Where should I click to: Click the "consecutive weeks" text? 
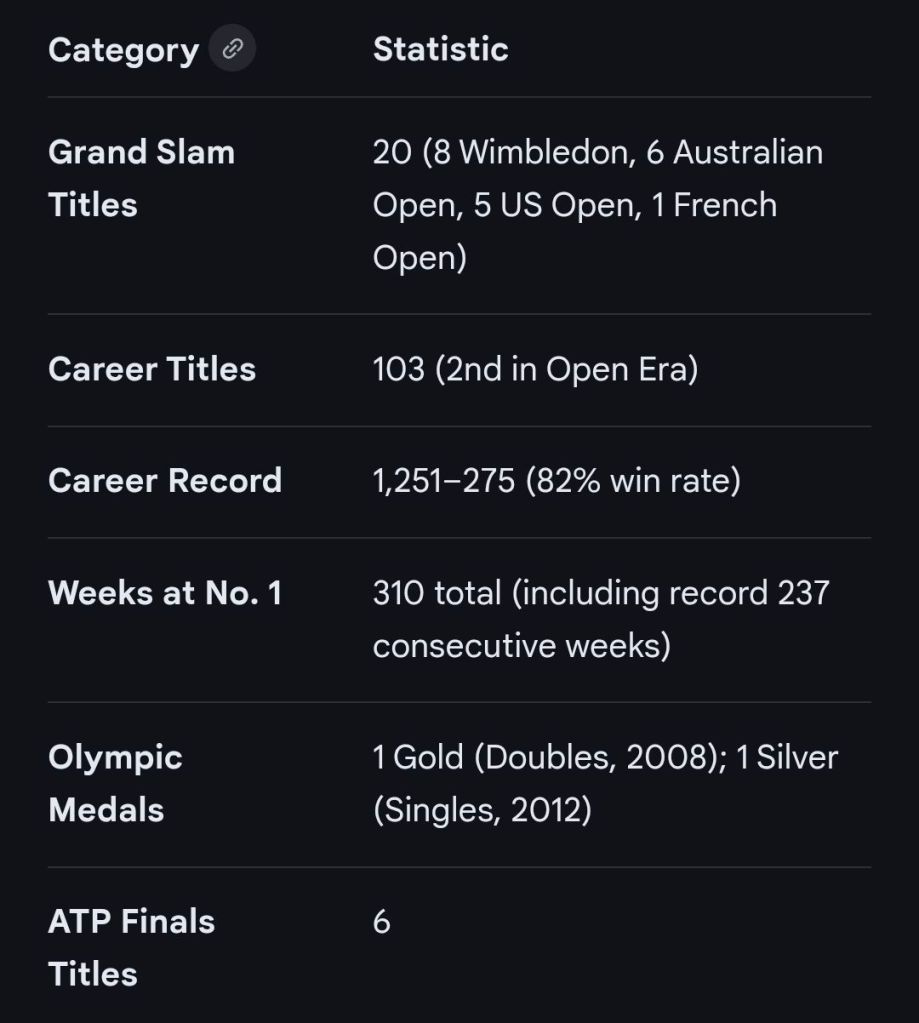(521, 645)
